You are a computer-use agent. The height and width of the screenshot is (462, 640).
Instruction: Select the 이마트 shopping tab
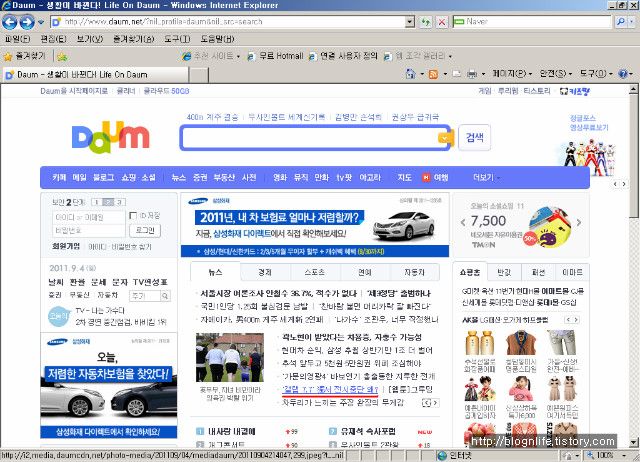point(572,272)
